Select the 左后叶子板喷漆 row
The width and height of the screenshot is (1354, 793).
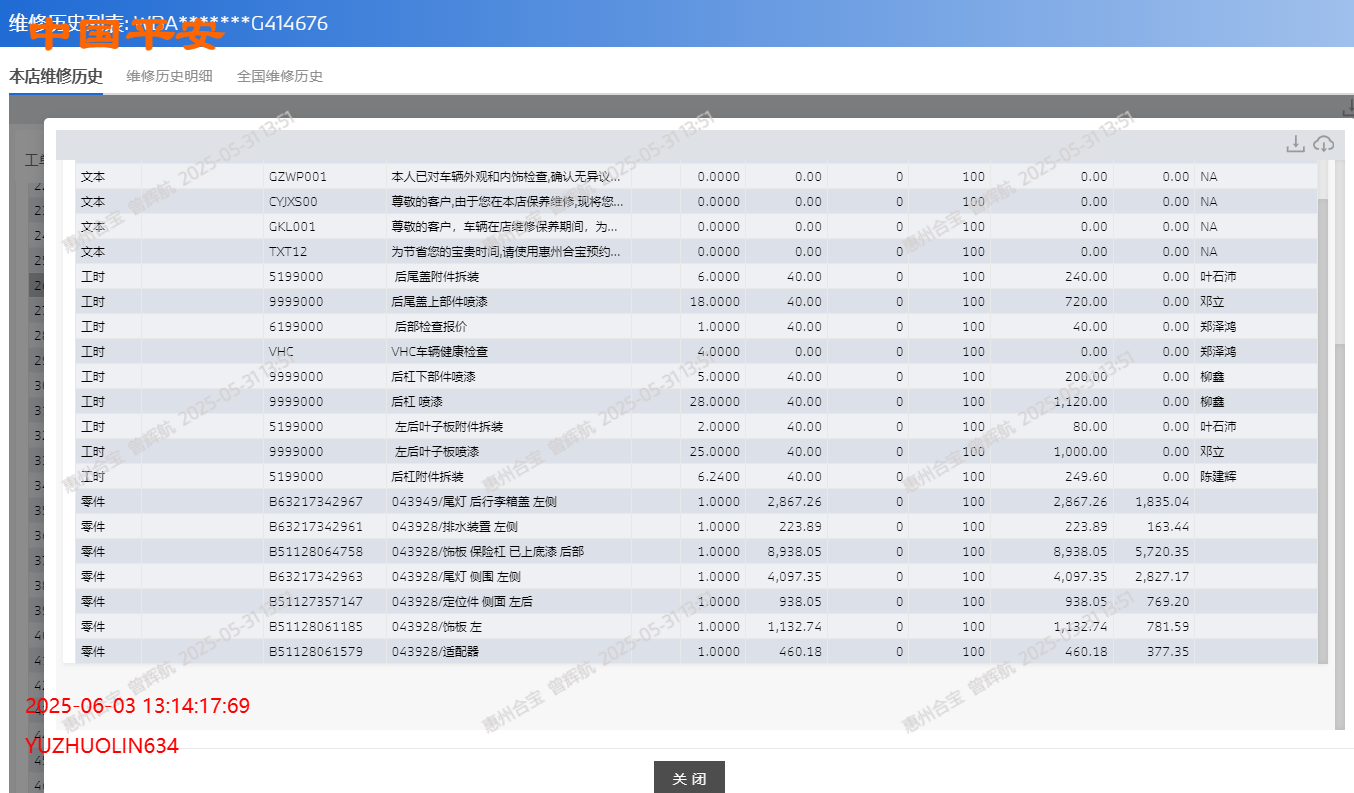pyautogui.click(x=437, y=452)
